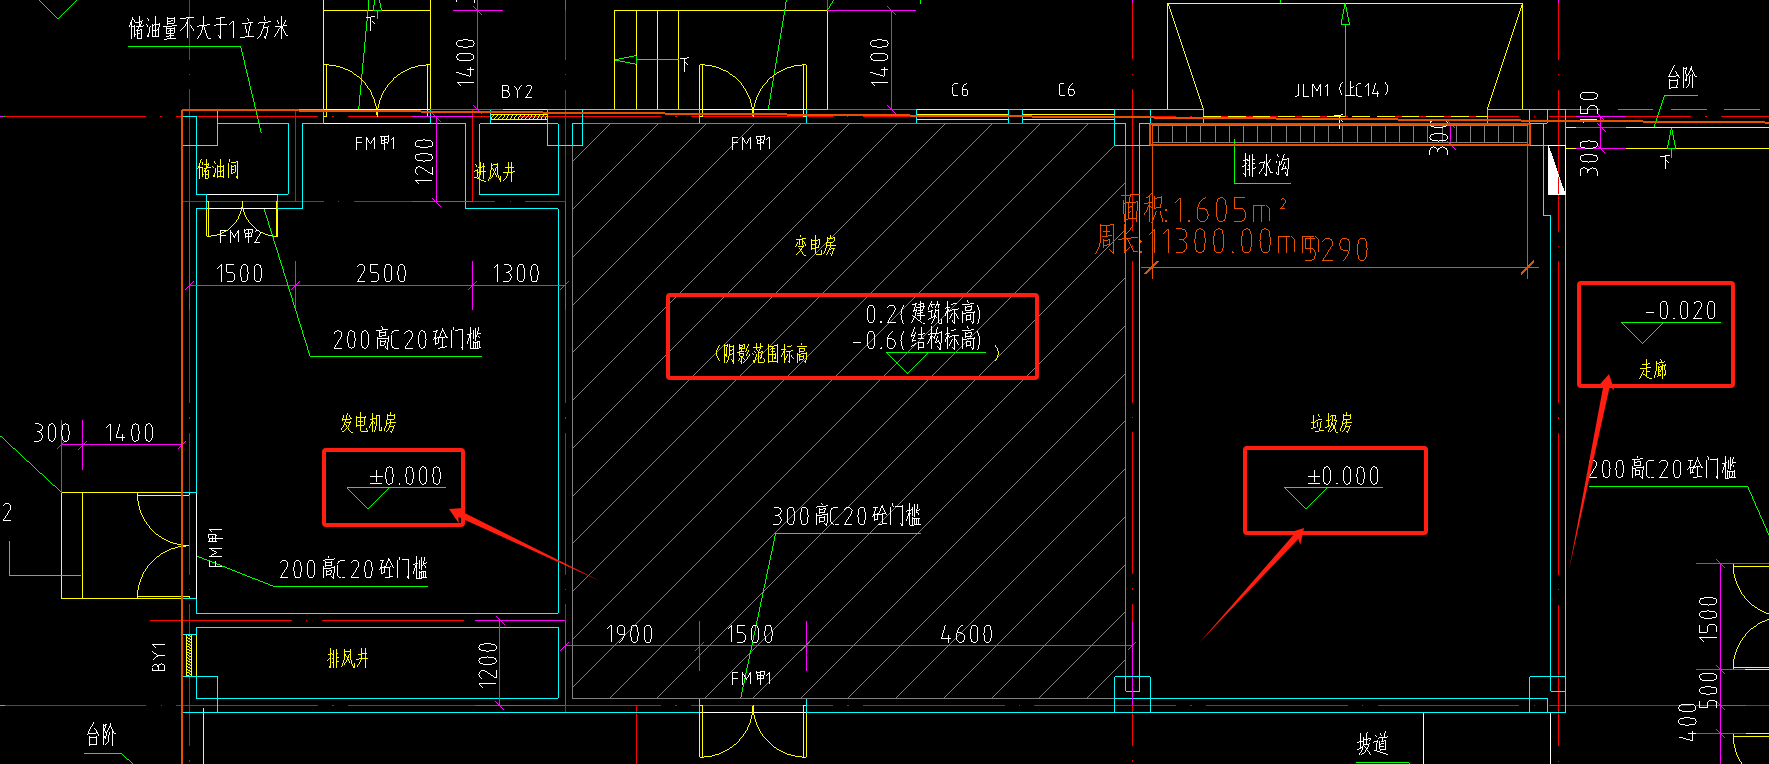Click the 2500 dimension value

pos(382,273)
